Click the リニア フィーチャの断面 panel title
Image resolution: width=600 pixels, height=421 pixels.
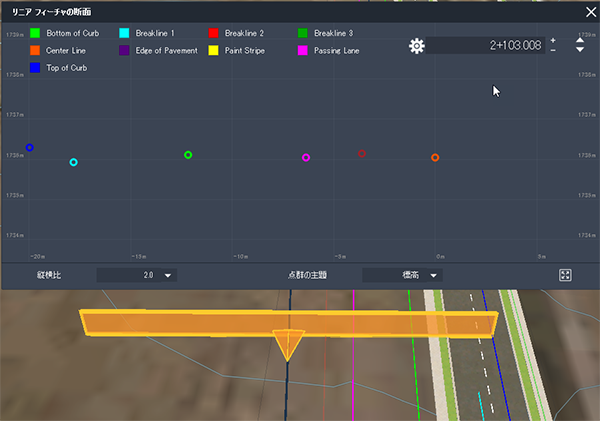51,12
